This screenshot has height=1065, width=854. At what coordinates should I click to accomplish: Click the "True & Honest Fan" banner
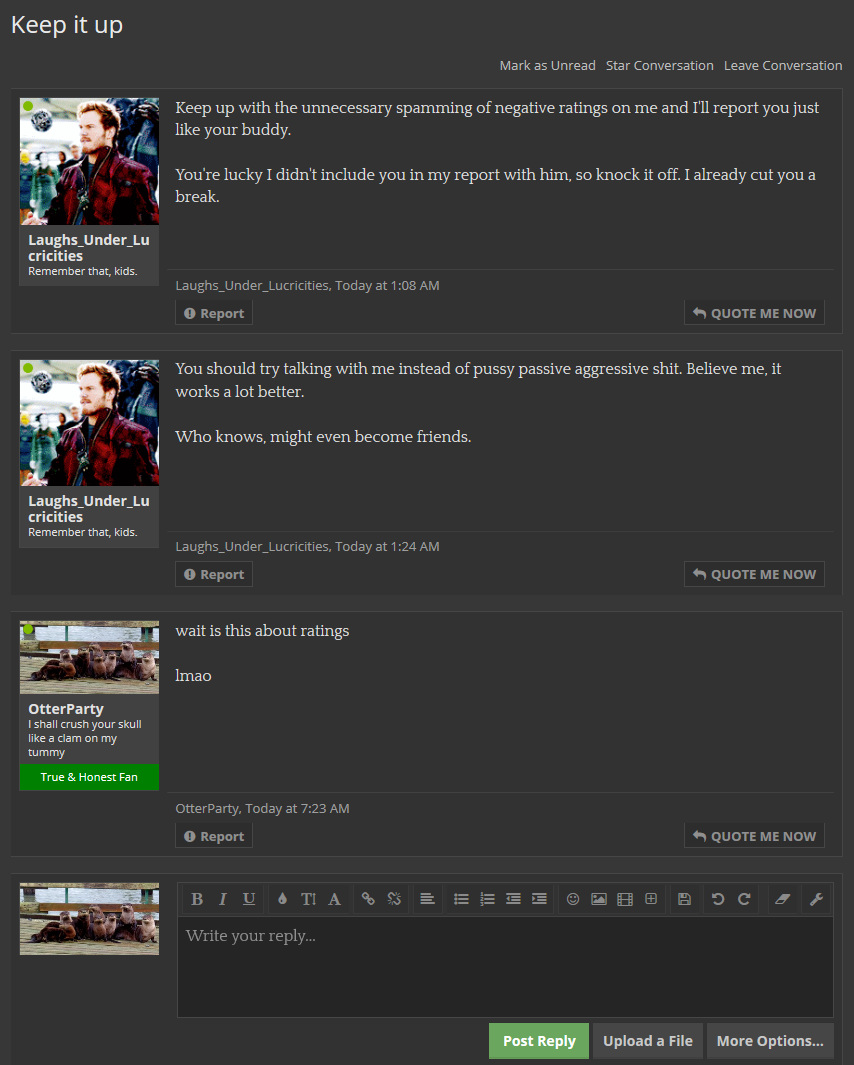[89, 777]
